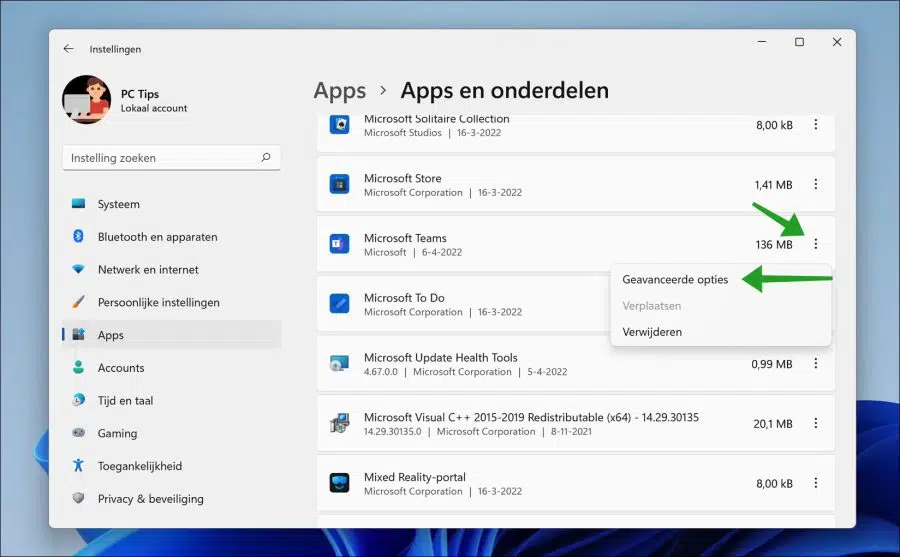Open Persoonlijke instellingen page

pos(172,302)
